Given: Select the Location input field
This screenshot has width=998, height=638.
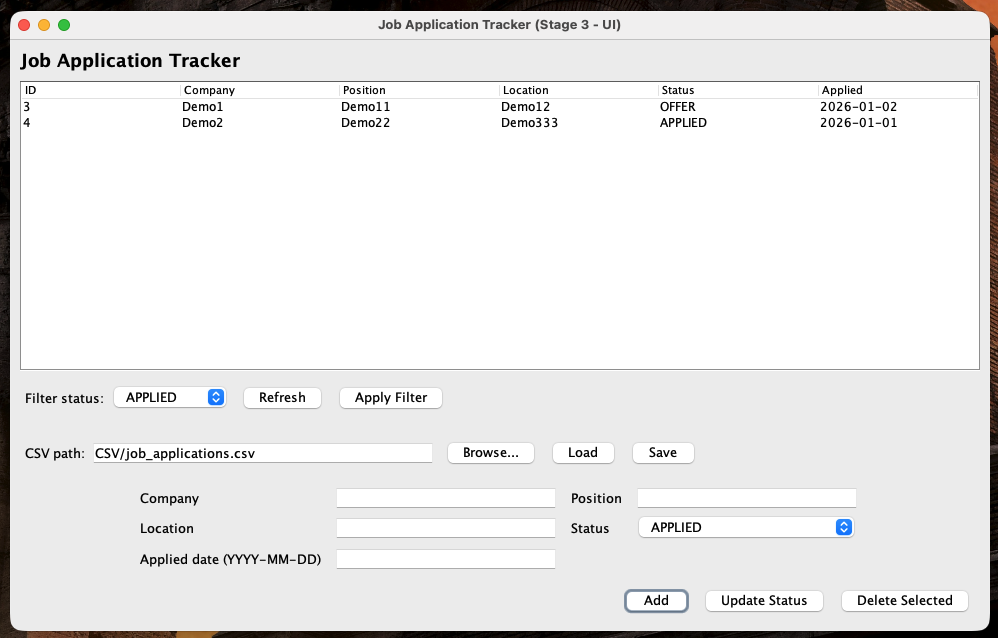Looking at the screenshot, I should click(445, 528).
